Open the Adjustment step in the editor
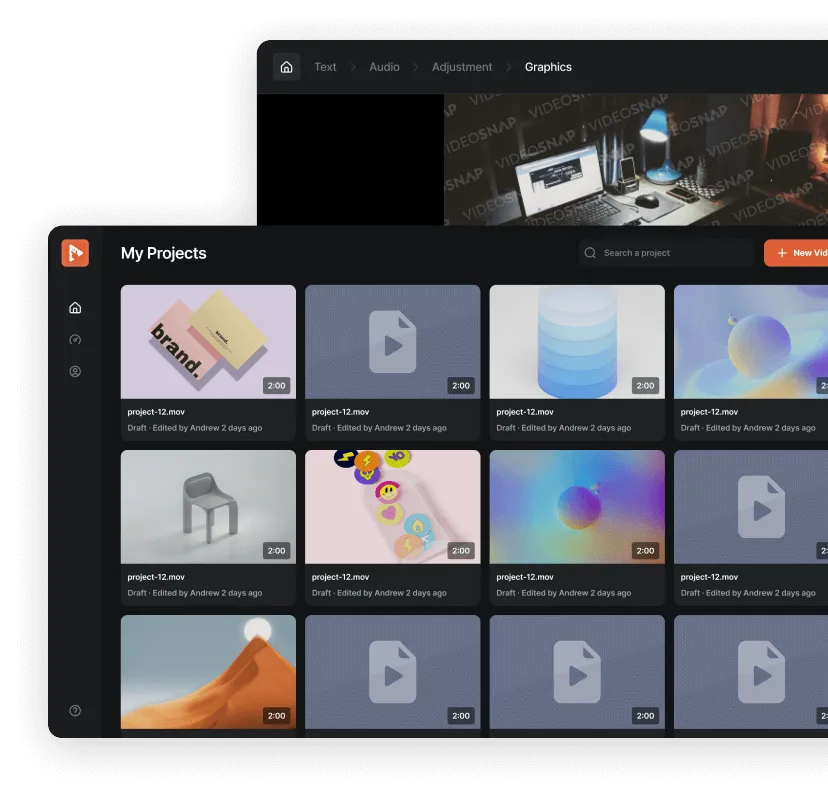 click(462, 67)
